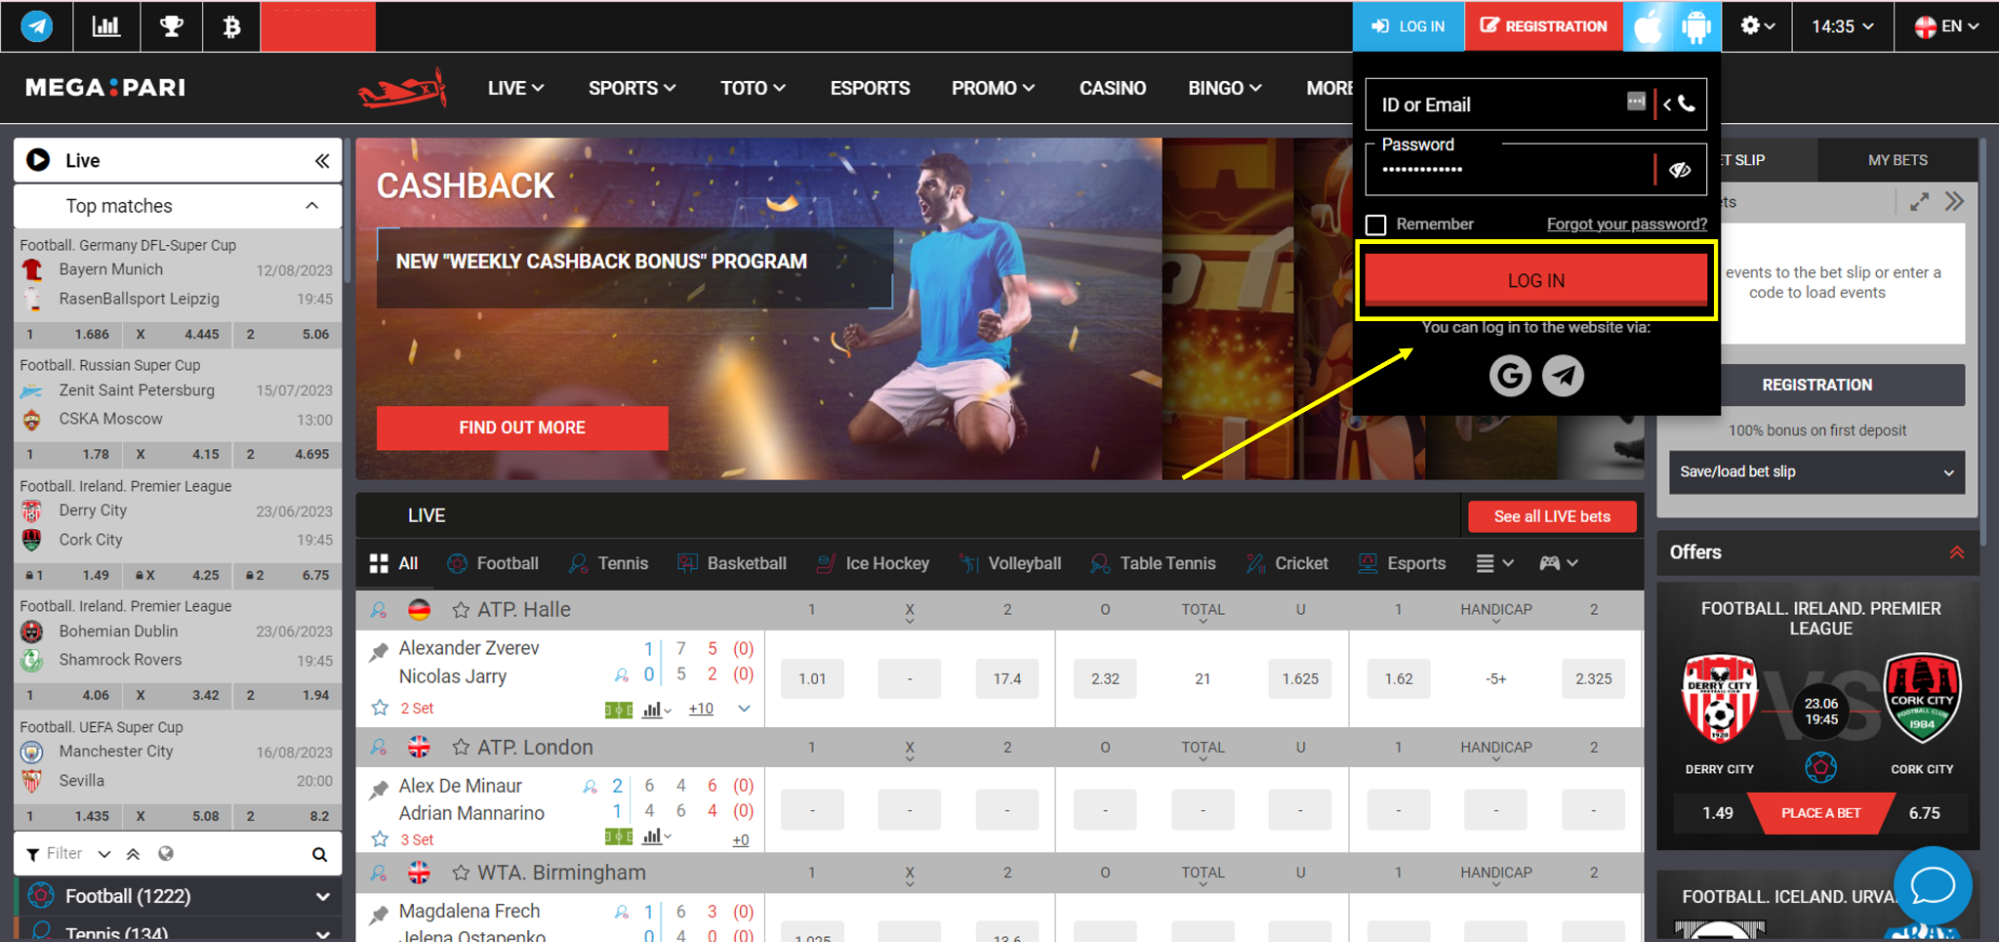
Task: Open the Save/load bet slip dropdown
Action: click(1816, 472)
